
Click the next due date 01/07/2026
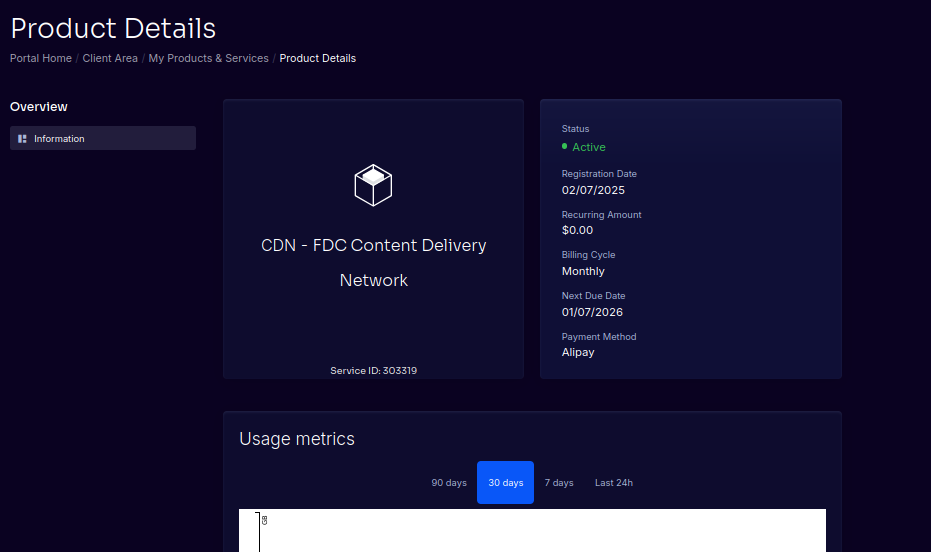point(592,312)
